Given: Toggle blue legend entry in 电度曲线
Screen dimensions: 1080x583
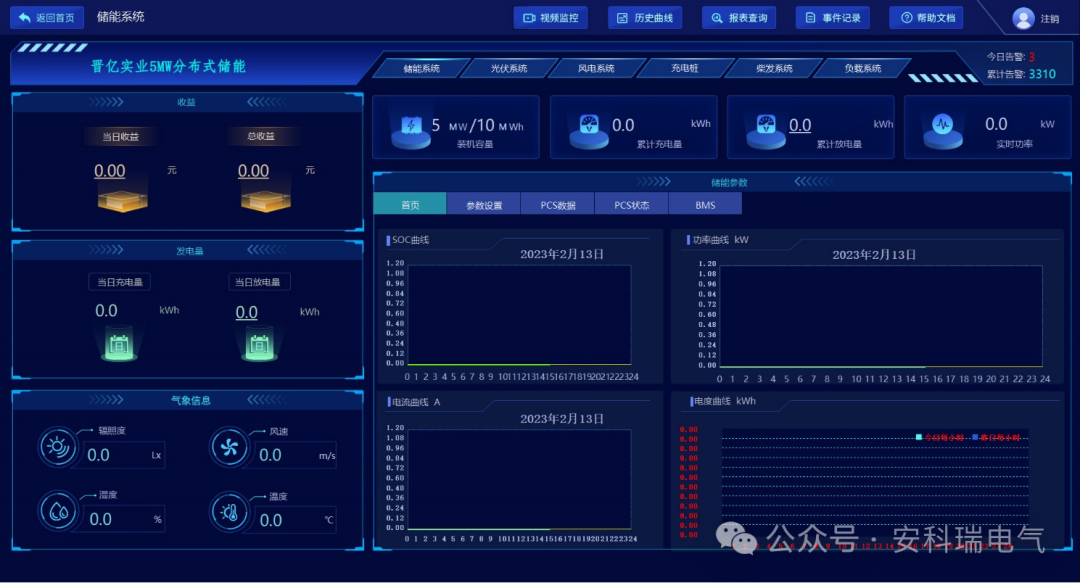Looking at the screenshot, I should [996, 438].
